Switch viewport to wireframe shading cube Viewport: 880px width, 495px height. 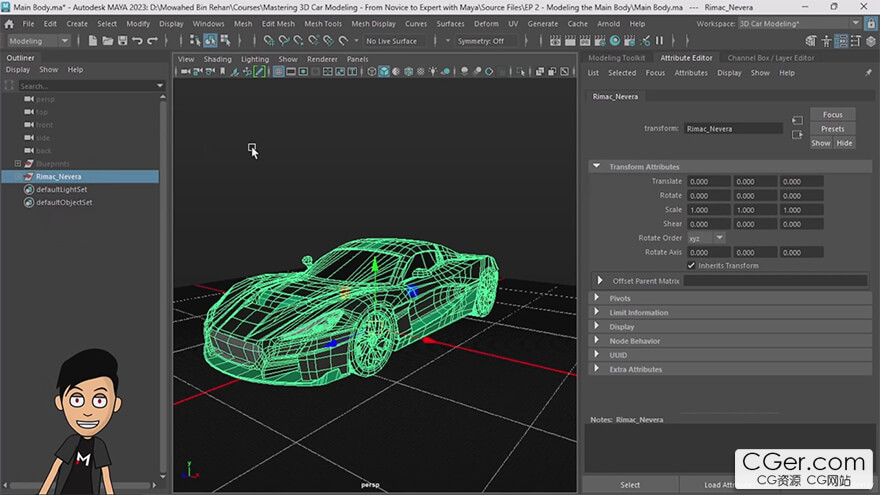[x=372, y=72]
